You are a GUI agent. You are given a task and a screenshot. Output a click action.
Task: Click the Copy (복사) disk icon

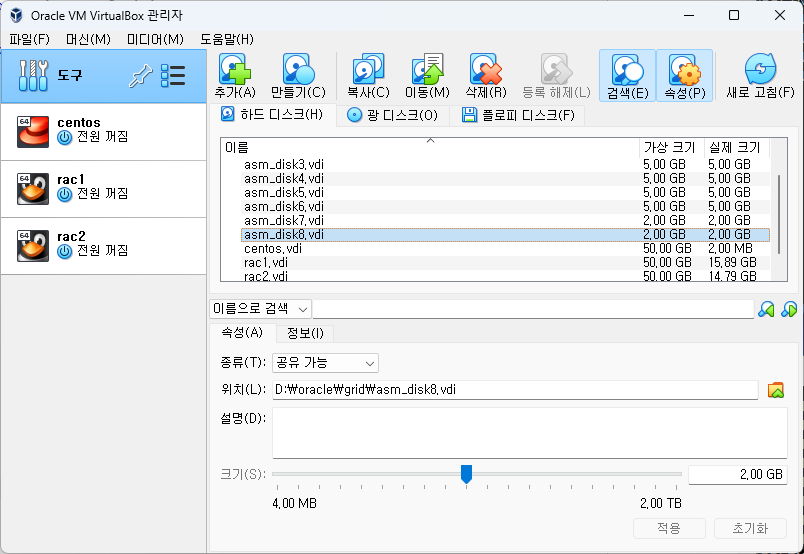(x=368, y=69)
